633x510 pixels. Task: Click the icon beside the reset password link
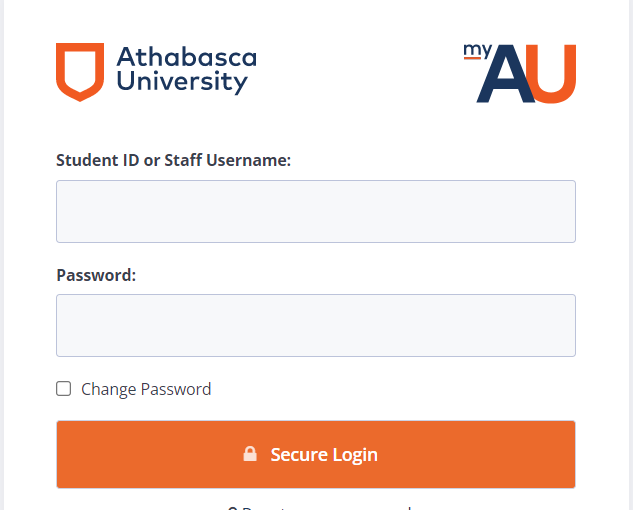click(x=232, y=507)
